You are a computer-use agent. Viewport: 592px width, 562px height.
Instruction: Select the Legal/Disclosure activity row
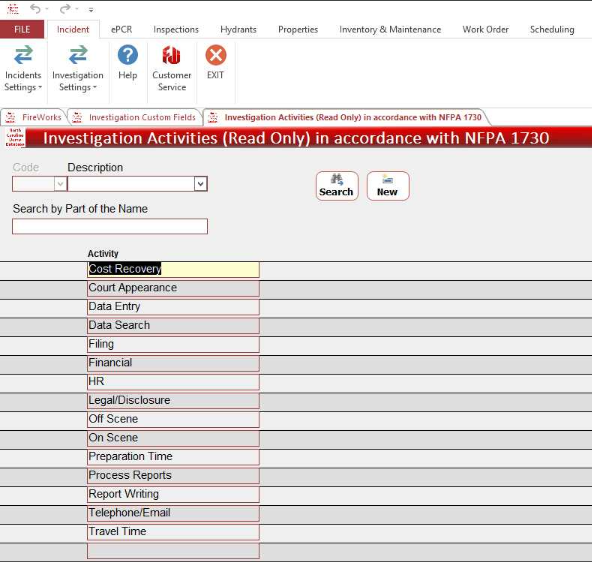tap(173, 401)
